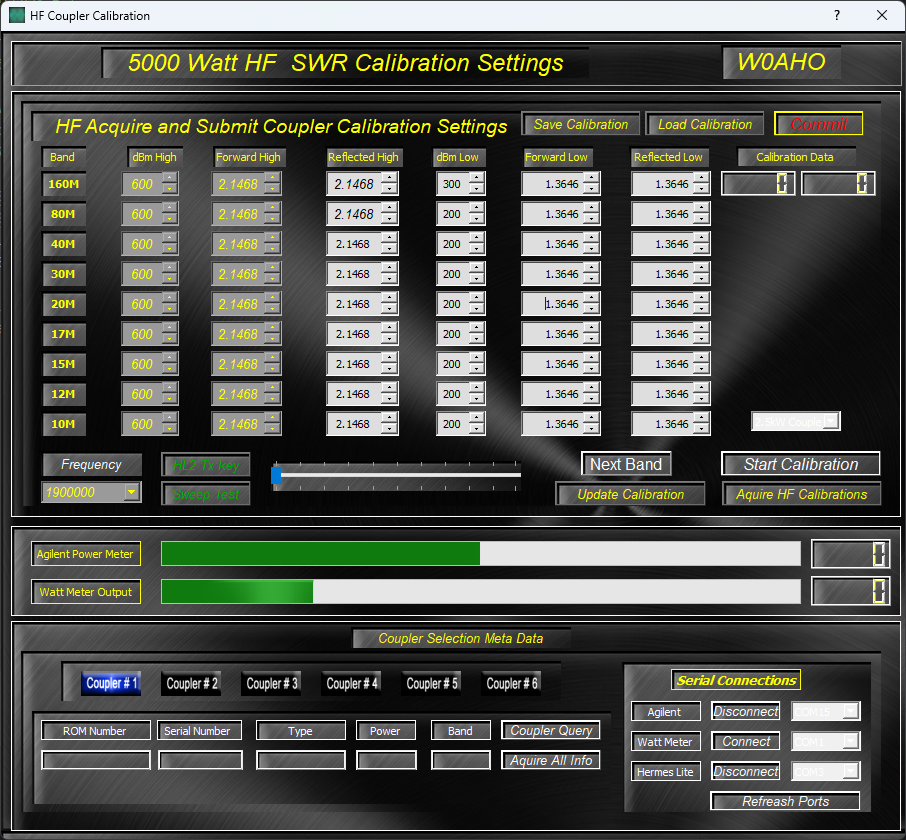Start the Sweep Test button
Screen dimensions: 906x840
coord(206,494)
